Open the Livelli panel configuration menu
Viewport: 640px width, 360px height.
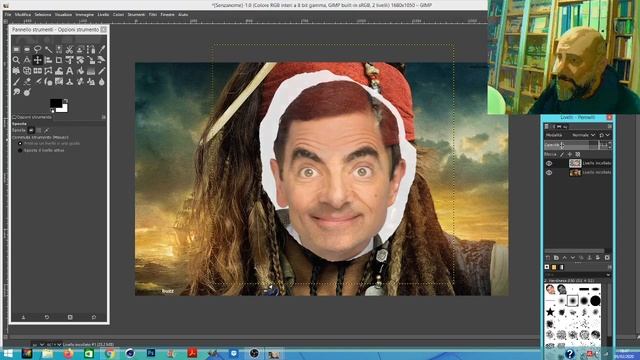(610, 127)
